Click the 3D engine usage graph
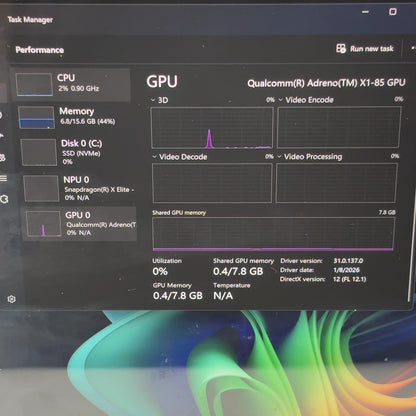Image resolution: width=416 pixels, height=416 pixels. point(212,128)
